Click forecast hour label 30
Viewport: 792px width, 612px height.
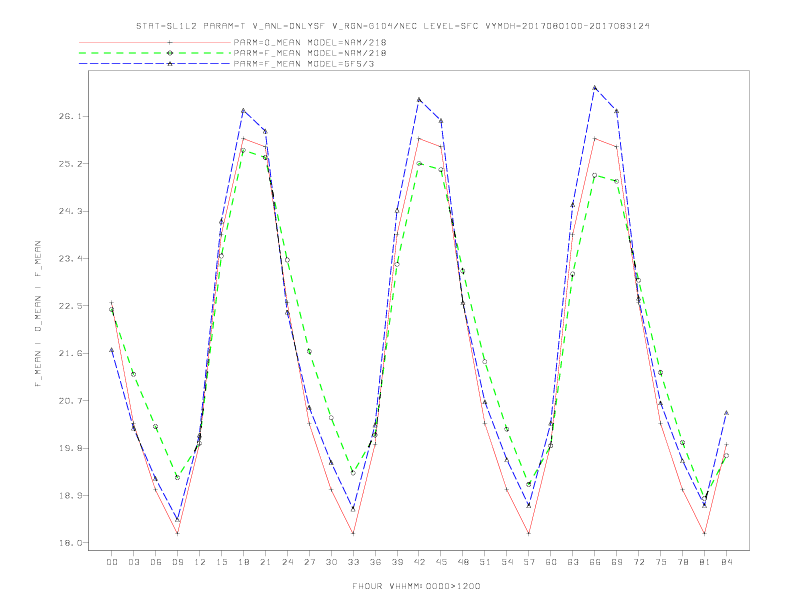pyautogui.click(x=331, y=562)
